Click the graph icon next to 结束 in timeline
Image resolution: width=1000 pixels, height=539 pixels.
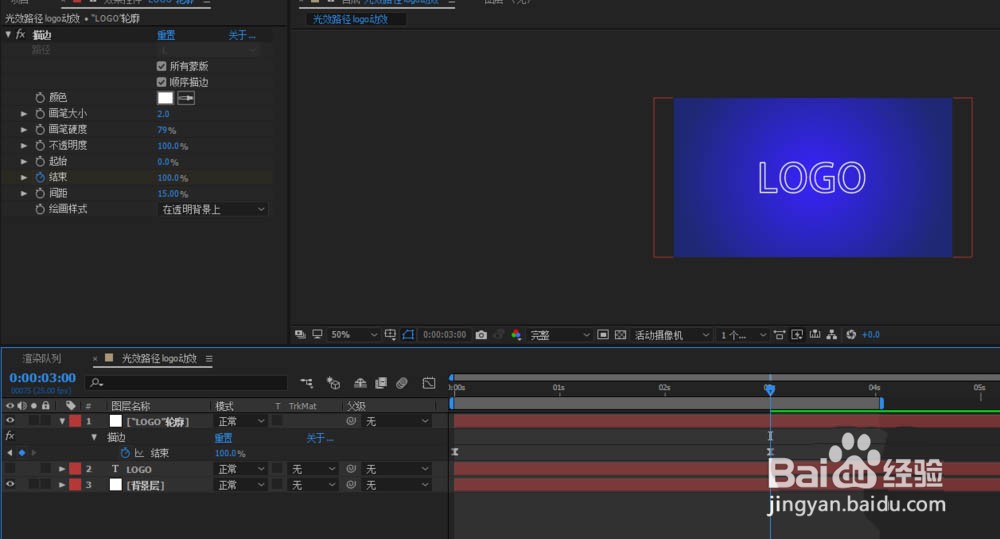pyautogui.click(x=139, y=453)
